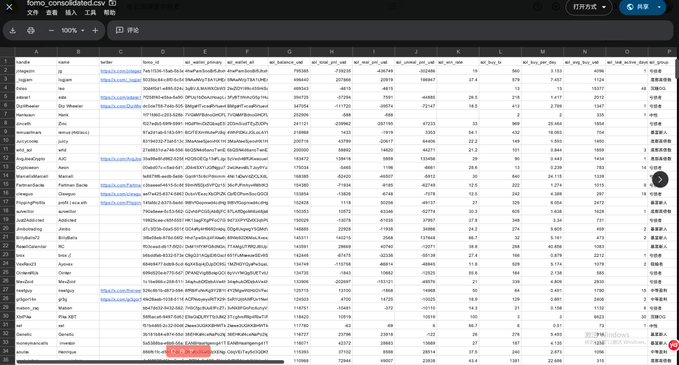This screenshot has width=679, height=365.
Task: Open the twitter link for Clewguo row
Action: tap(120, 194)
